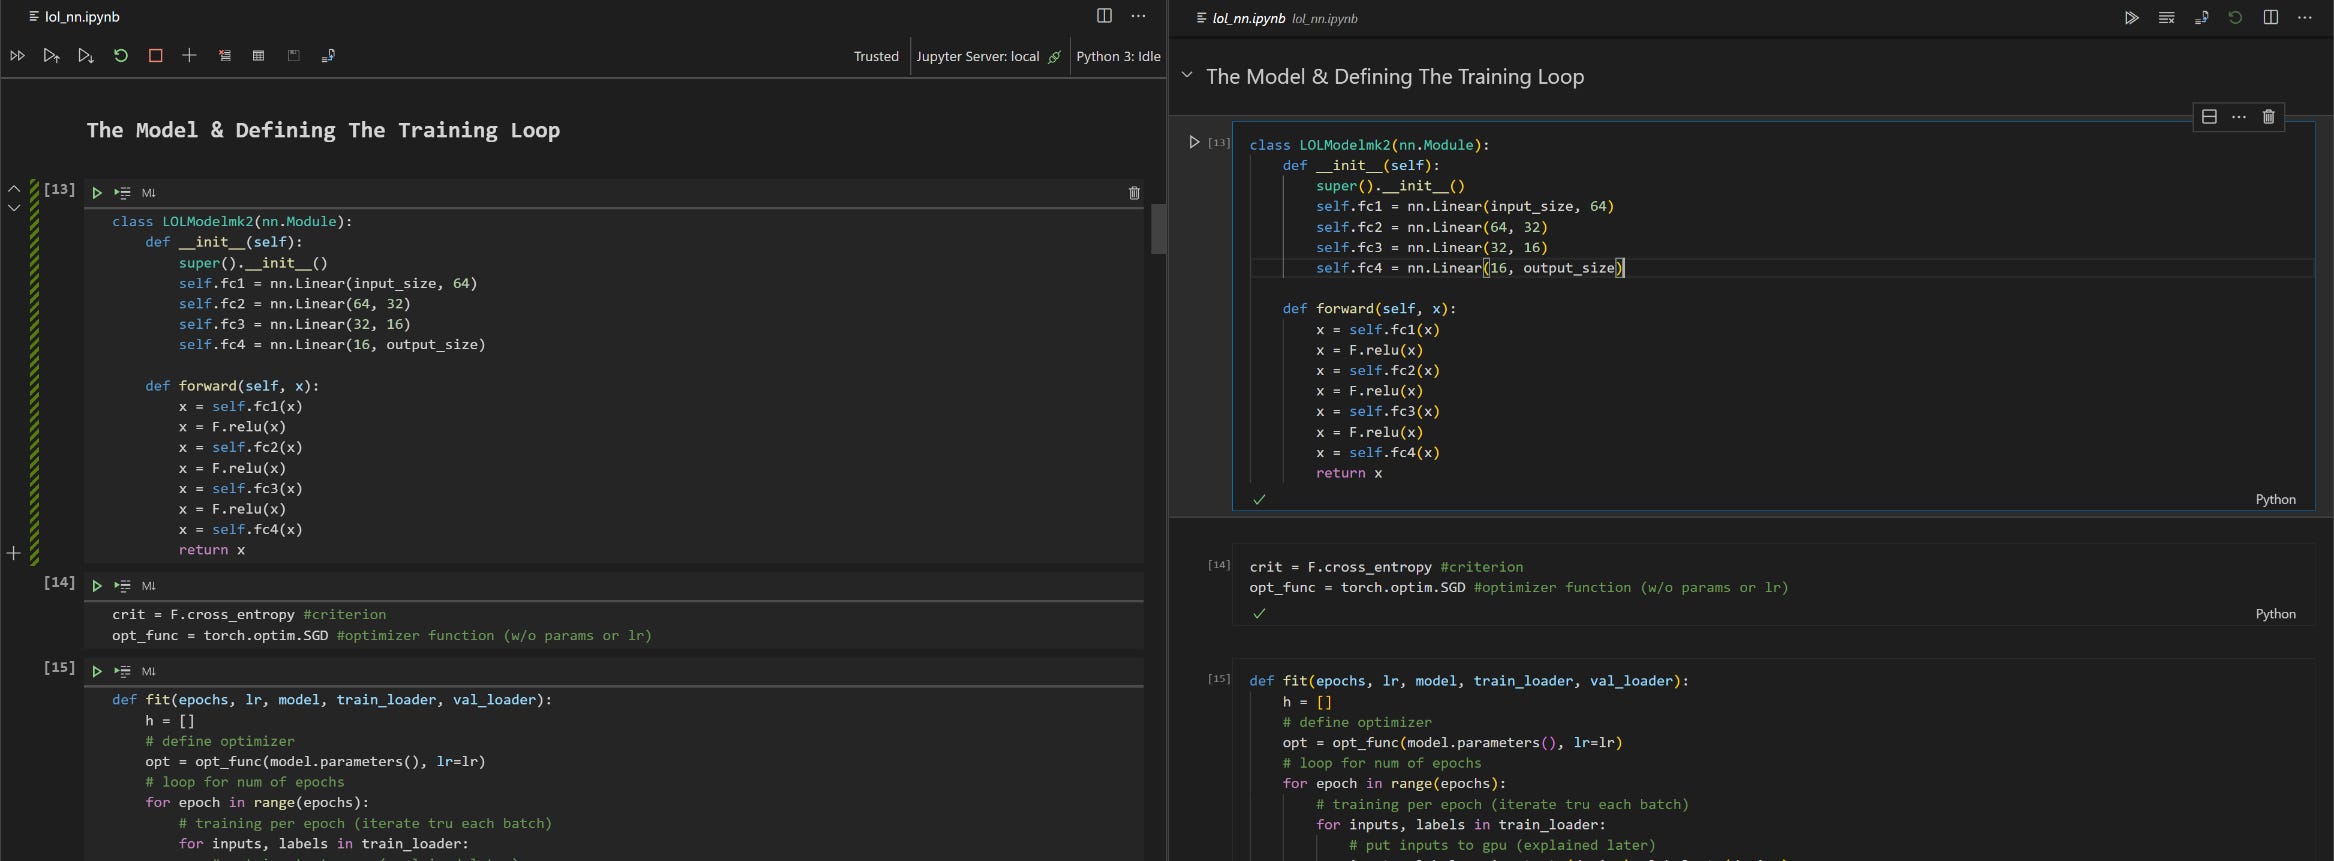
Task: Add cell below using plus near cell [13]
Action: 13,553
